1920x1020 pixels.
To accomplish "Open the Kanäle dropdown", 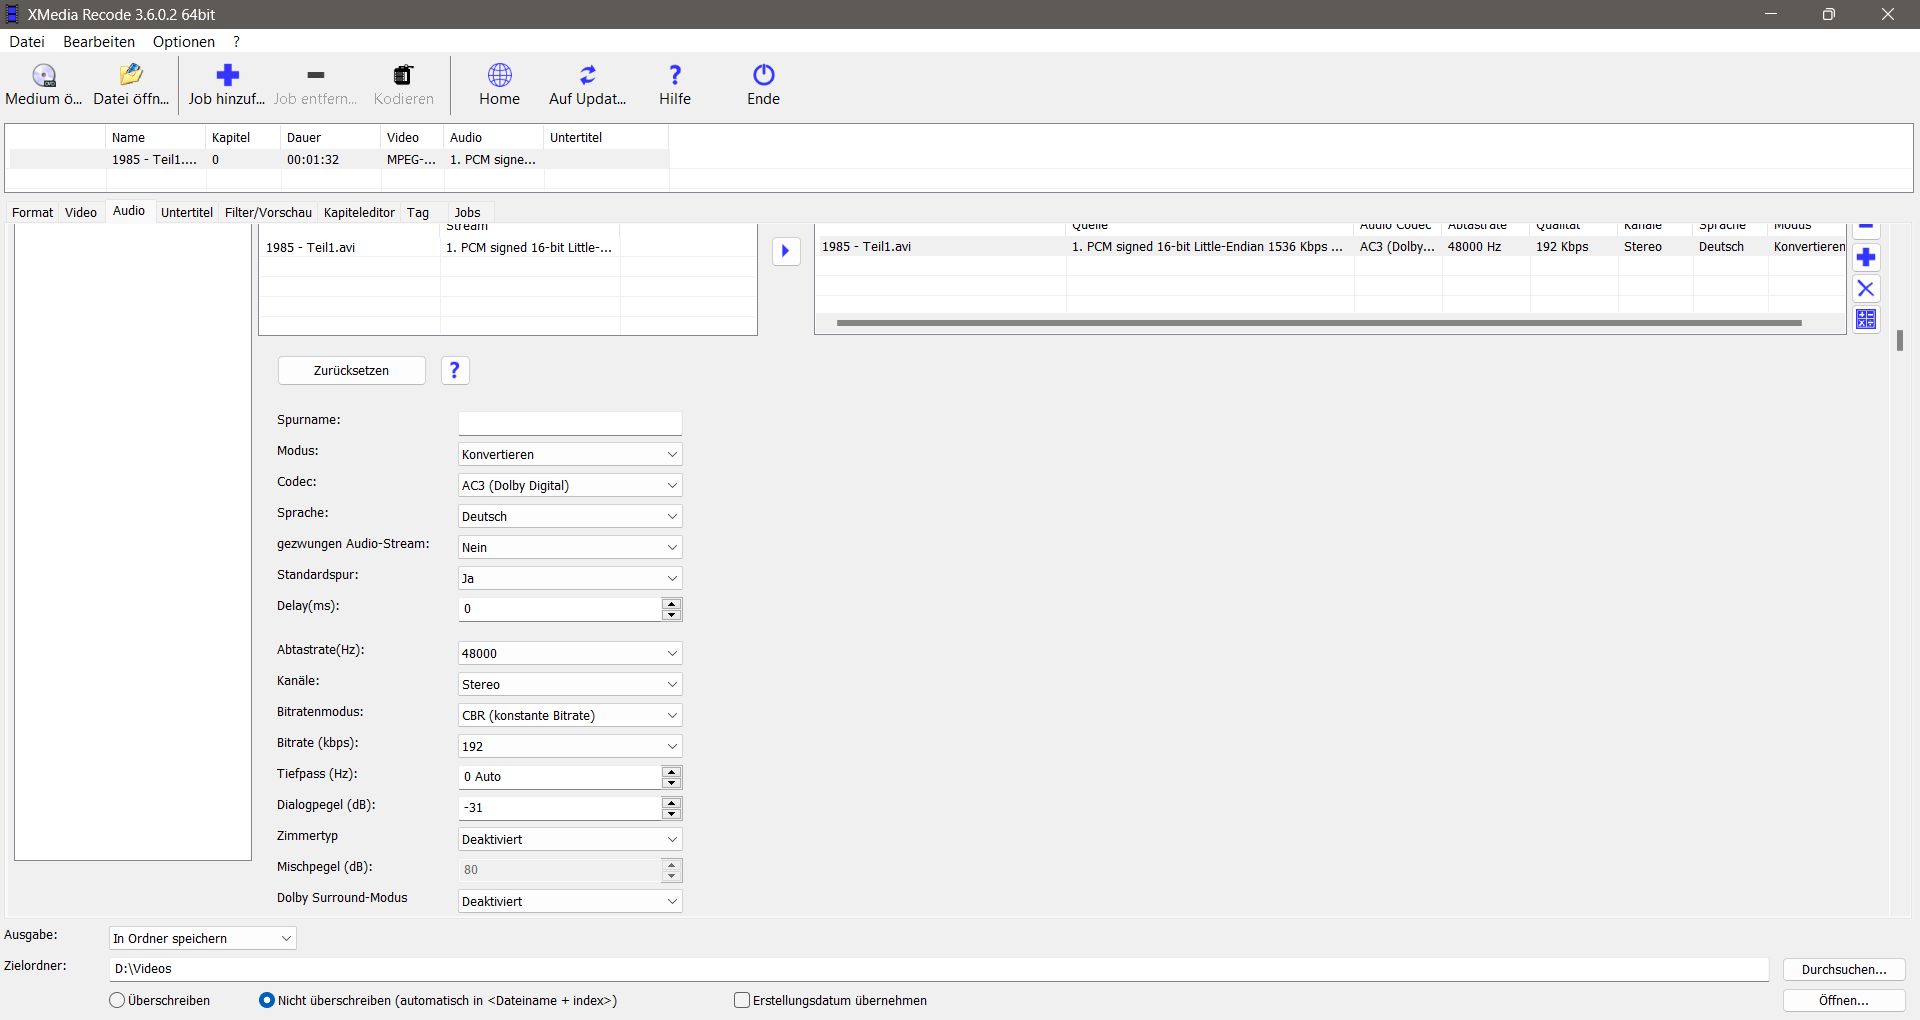I will [x=570, y=684].
